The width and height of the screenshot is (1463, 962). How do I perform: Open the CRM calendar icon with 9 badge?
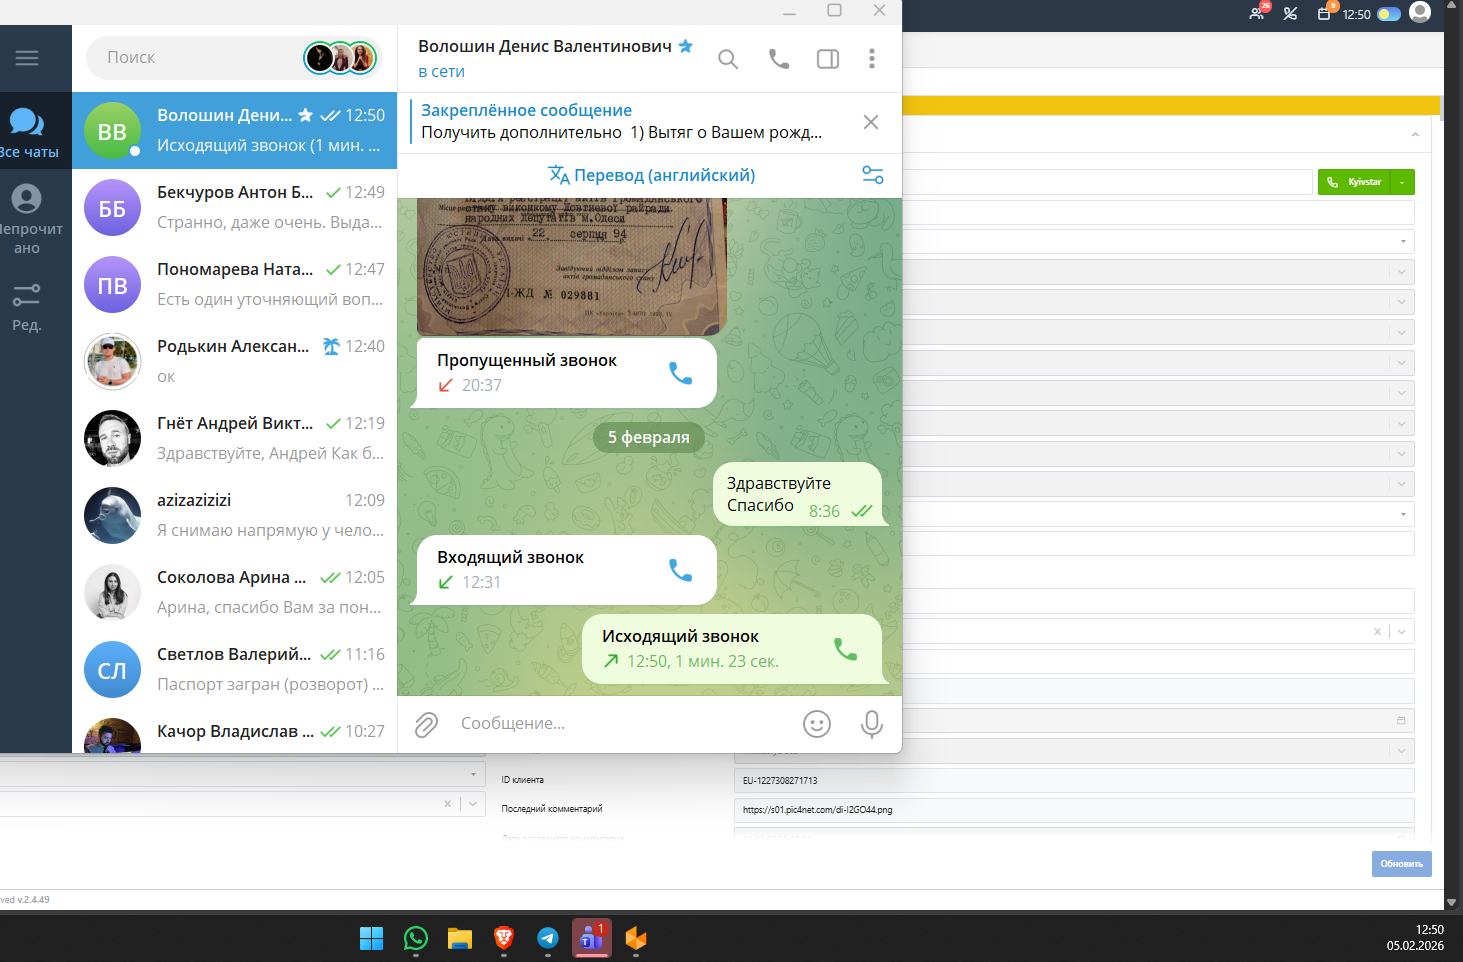(1325, 13)
